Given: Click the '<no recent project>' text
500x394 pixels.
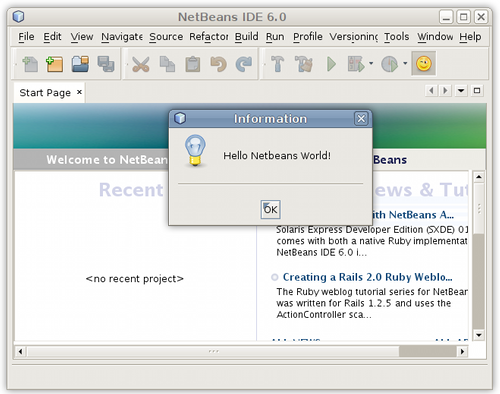Looking at the screenshot, I should pyautogui.click(x=135, y=278).
